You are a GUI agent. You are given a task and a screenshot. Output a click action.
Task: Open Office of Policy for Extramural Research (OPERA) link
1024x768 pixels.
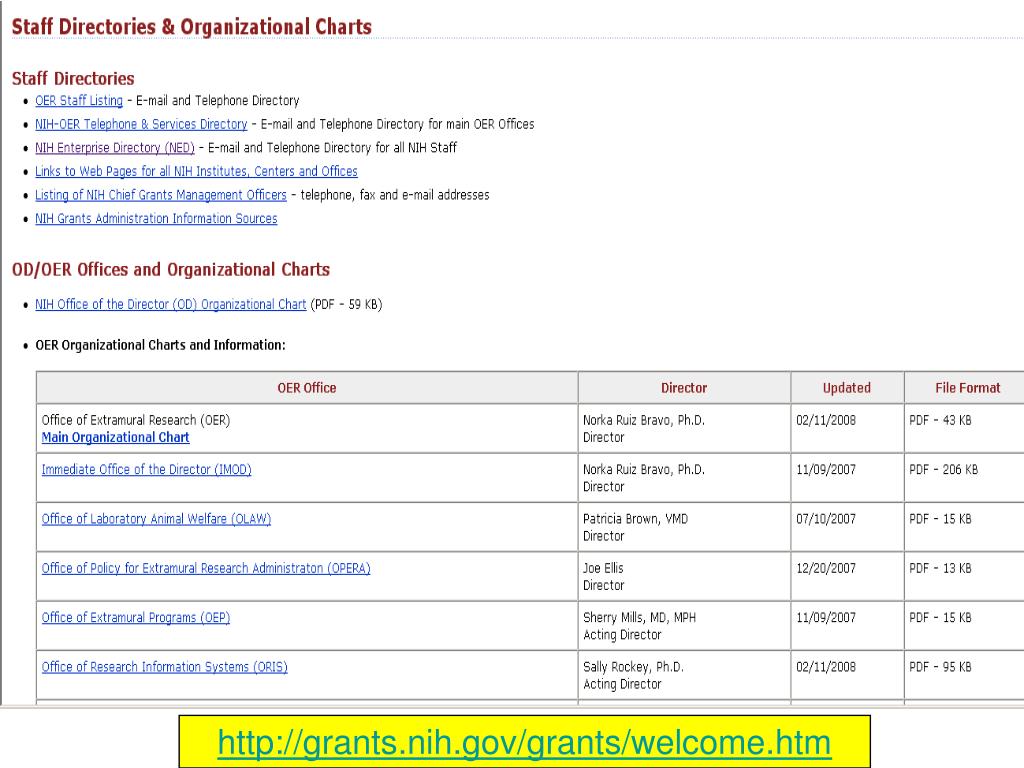point(206,568)
